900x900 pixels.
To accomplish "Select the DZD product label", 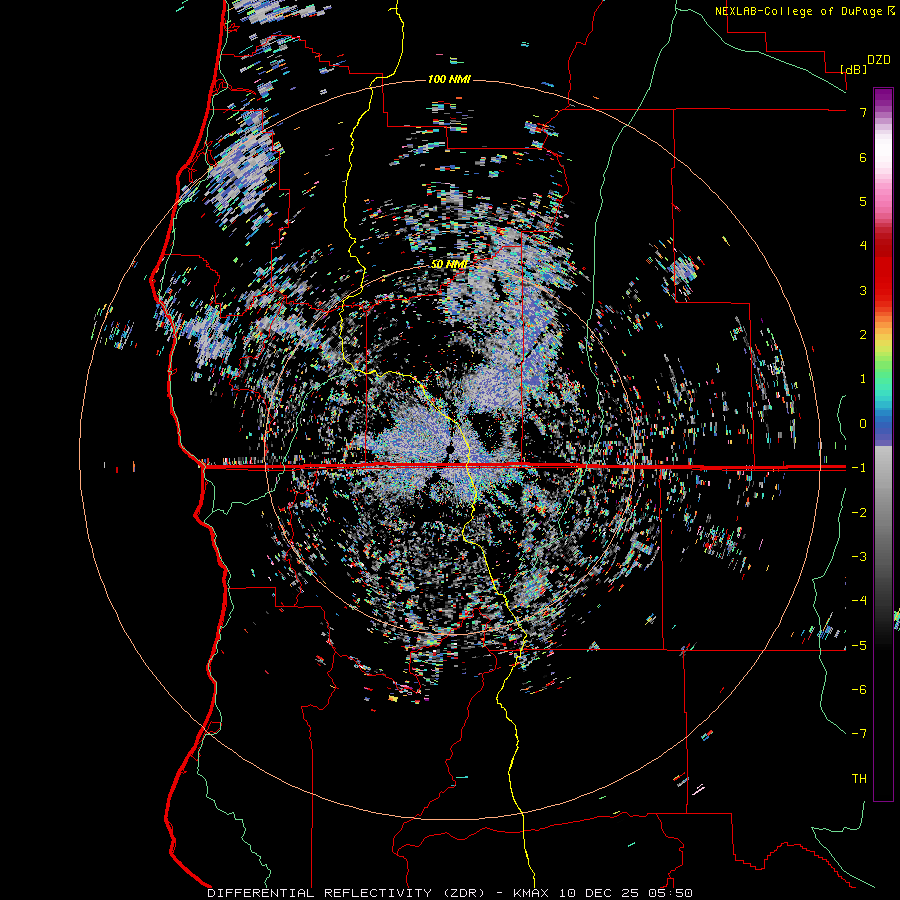I will [879, 60].
